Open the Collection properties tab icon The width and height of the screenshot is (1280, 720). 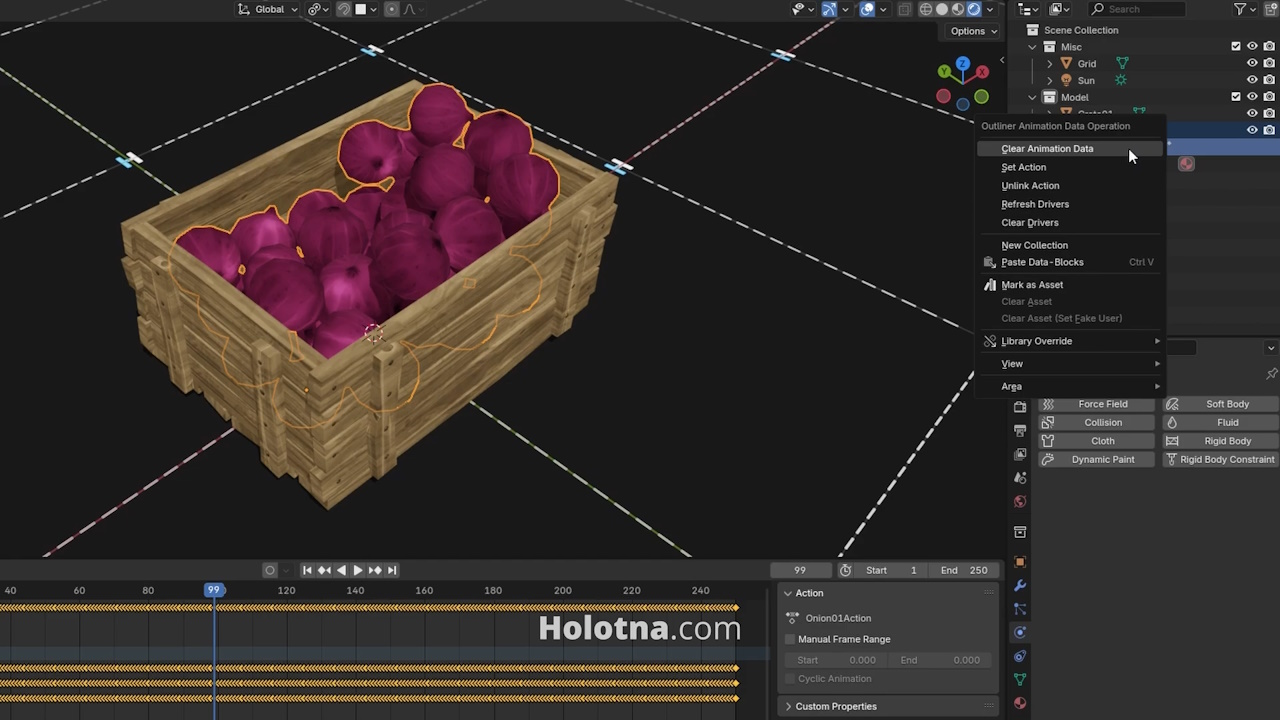tap(1020, 532)
